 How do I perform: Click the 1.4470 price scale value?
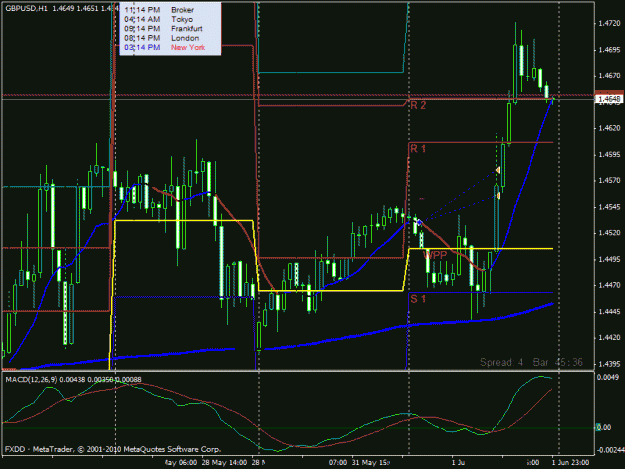tap(609, 285)
